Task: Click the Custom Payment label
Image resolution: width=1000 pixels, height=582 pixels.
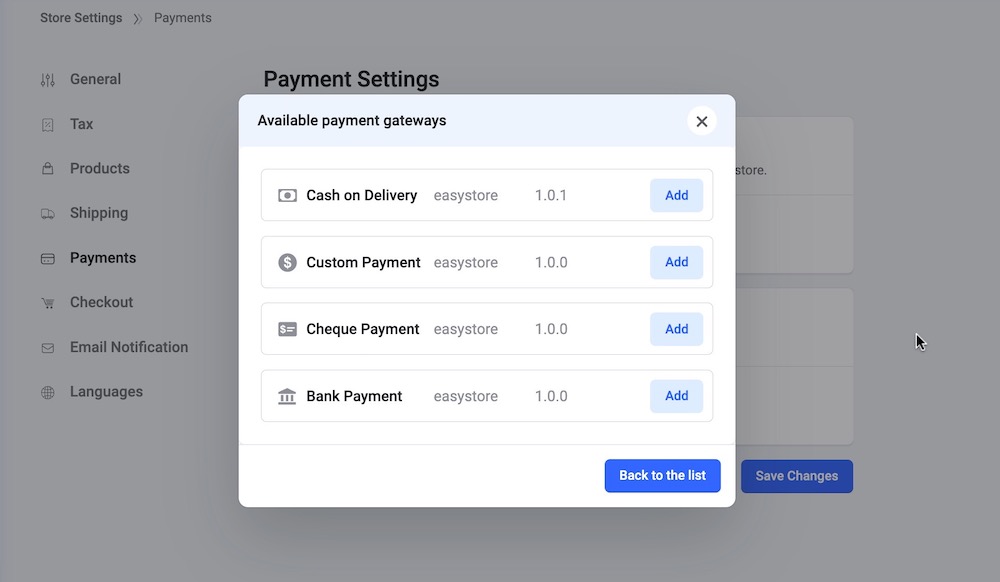Action: 363,262
